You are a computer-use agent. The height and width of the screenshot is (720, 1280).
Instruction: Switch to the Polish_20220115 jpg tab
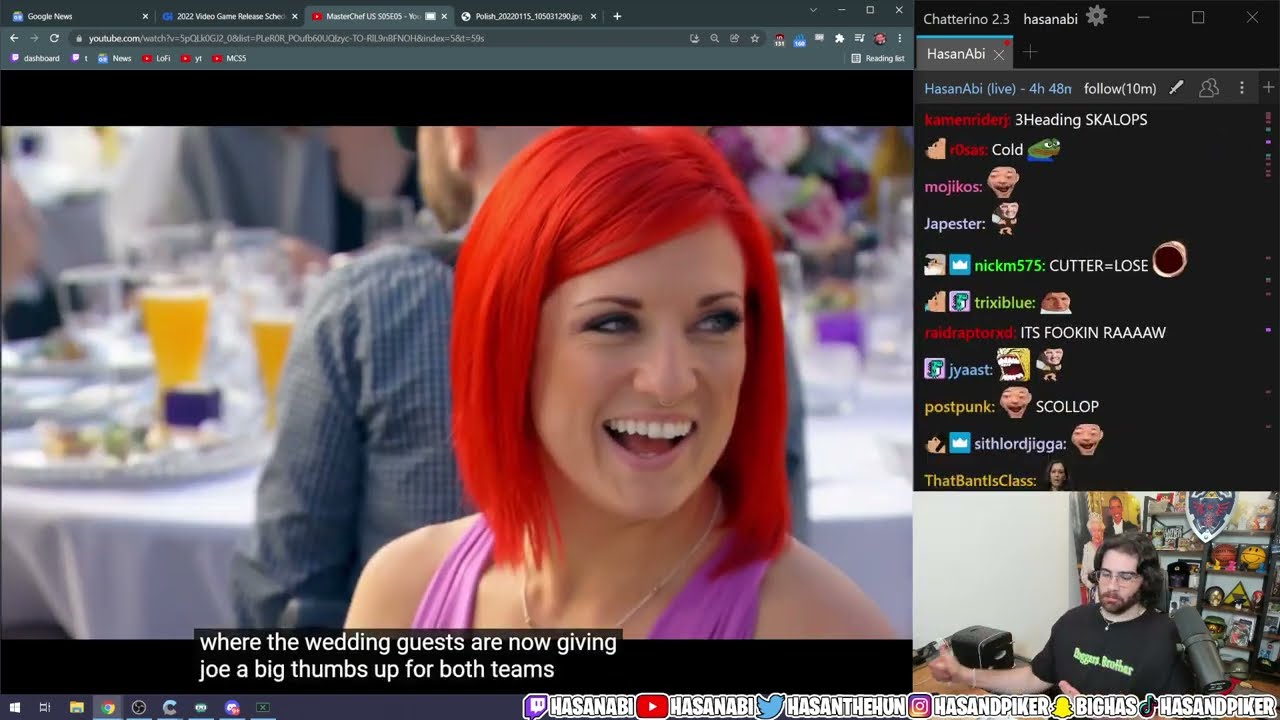pos(528,16)
